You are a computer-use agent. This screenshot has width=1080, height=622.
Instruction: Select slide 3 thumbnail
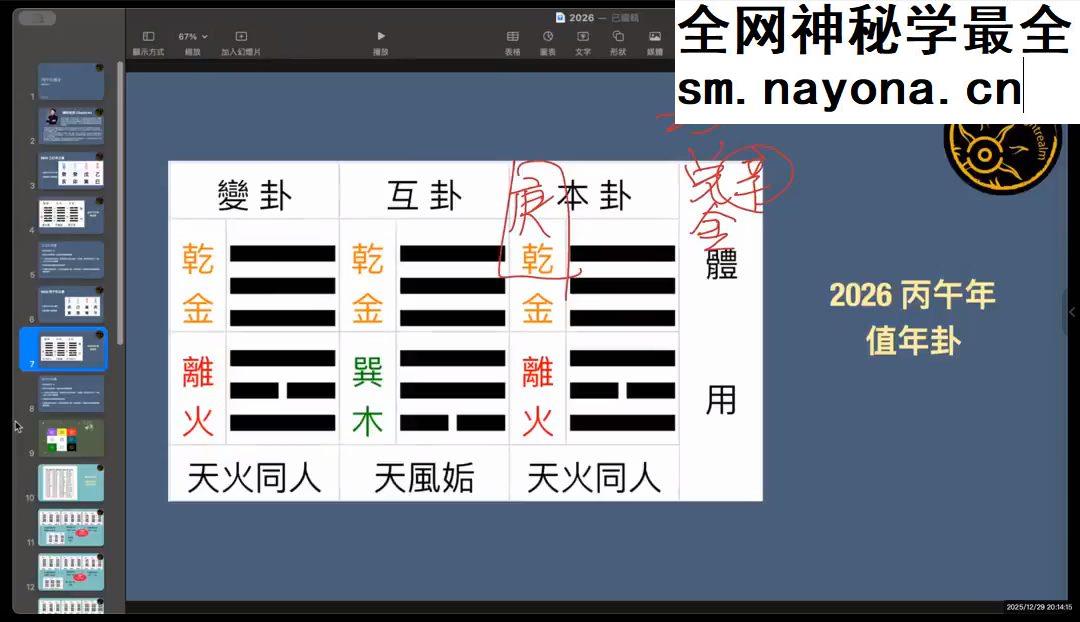(71, 170)
